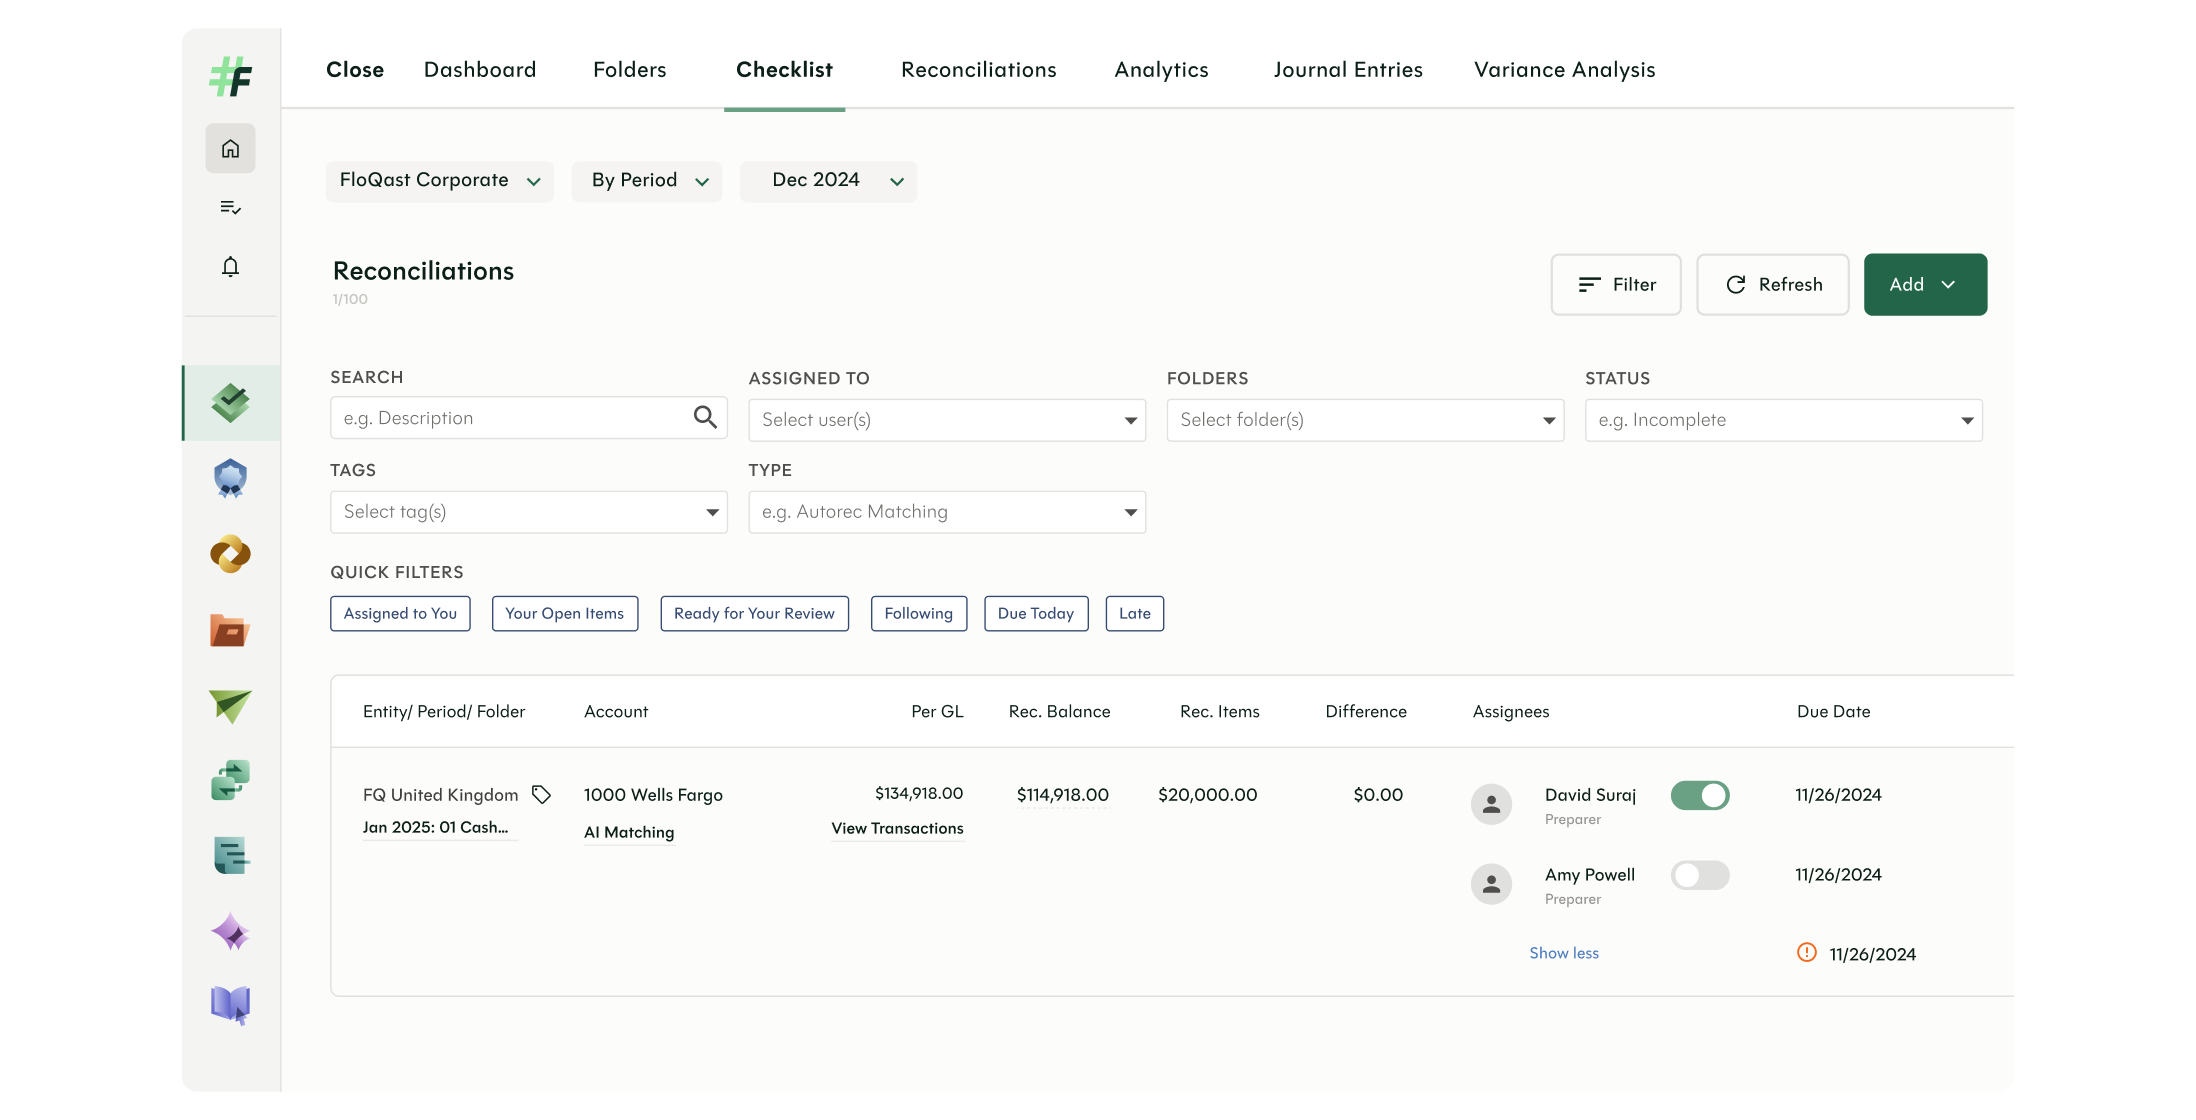Viewport: 2196px width, 1120px height.
Task: Open the Folders selector dropdown
Action: tap(1365, 420)
